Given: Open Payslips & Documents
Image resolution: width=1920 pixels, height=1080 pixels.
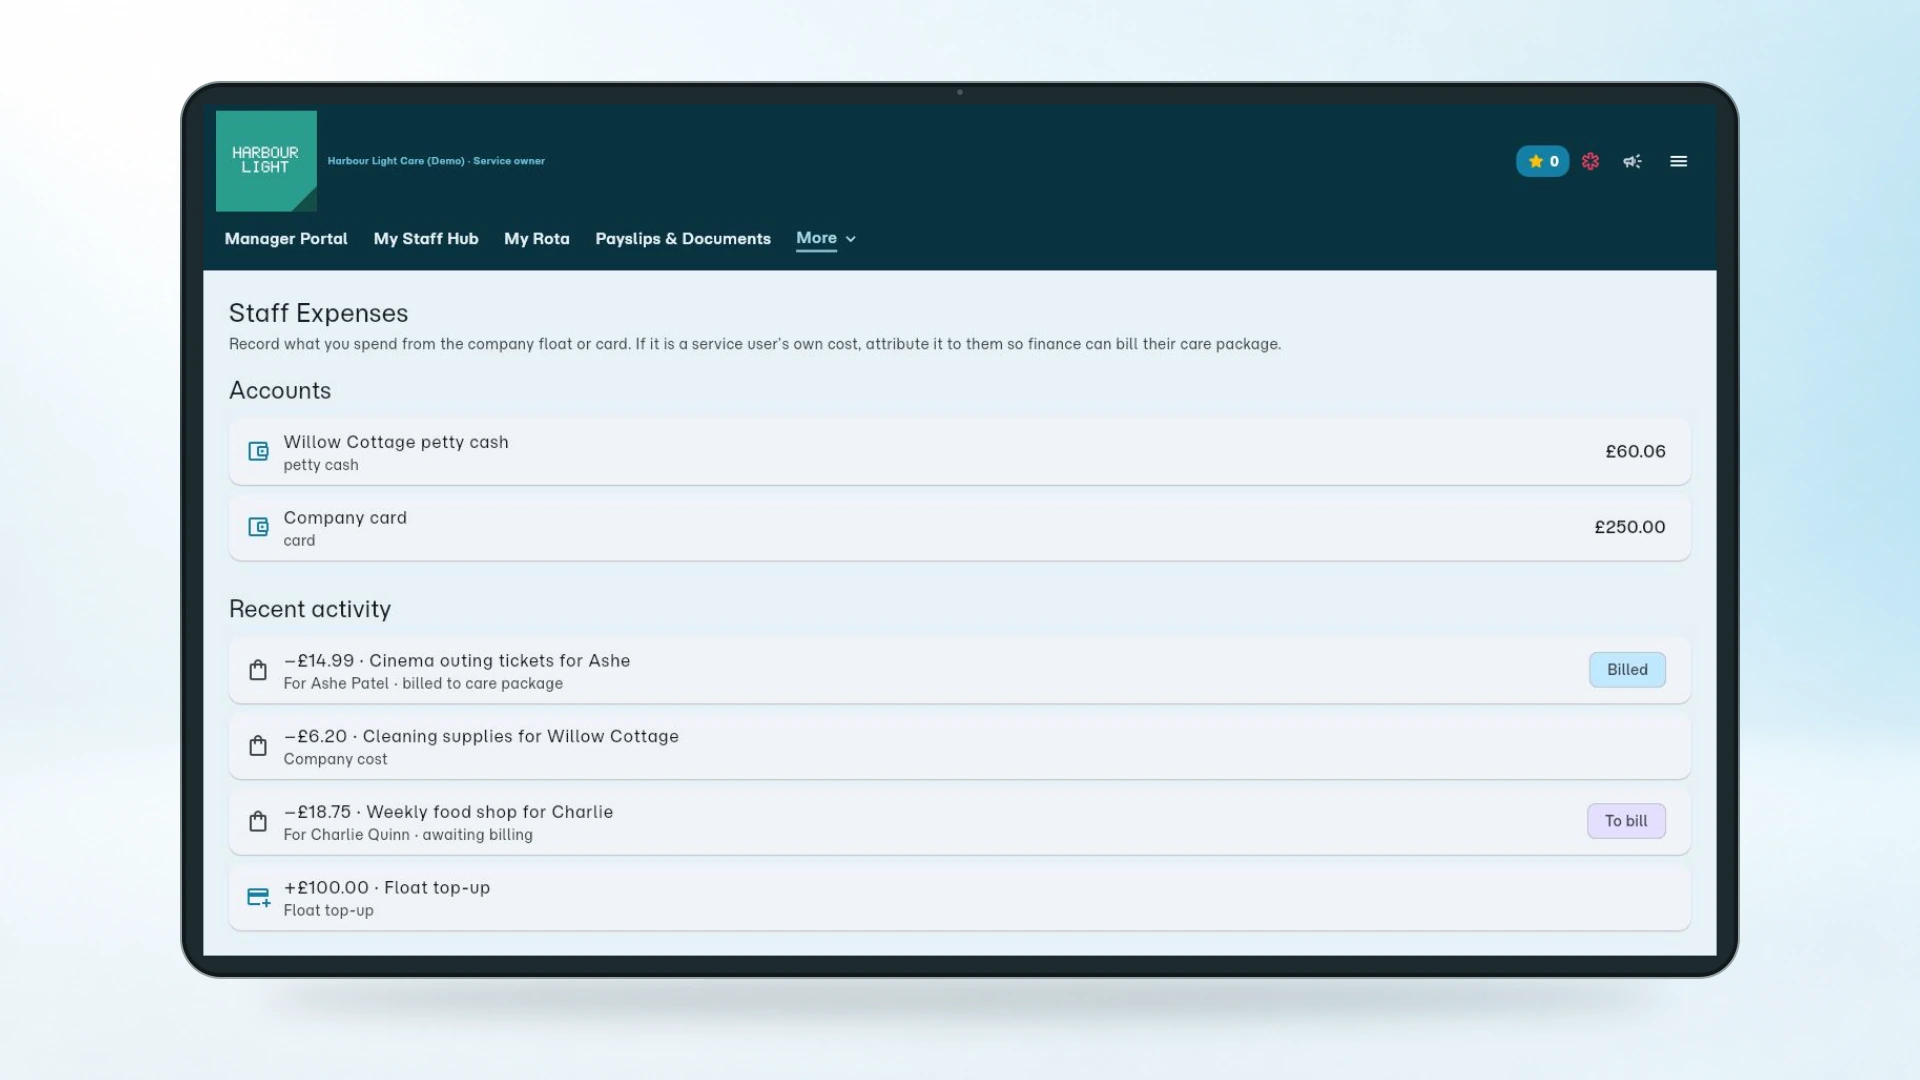Looking at the screenshot, I should (x=683, y=239).
